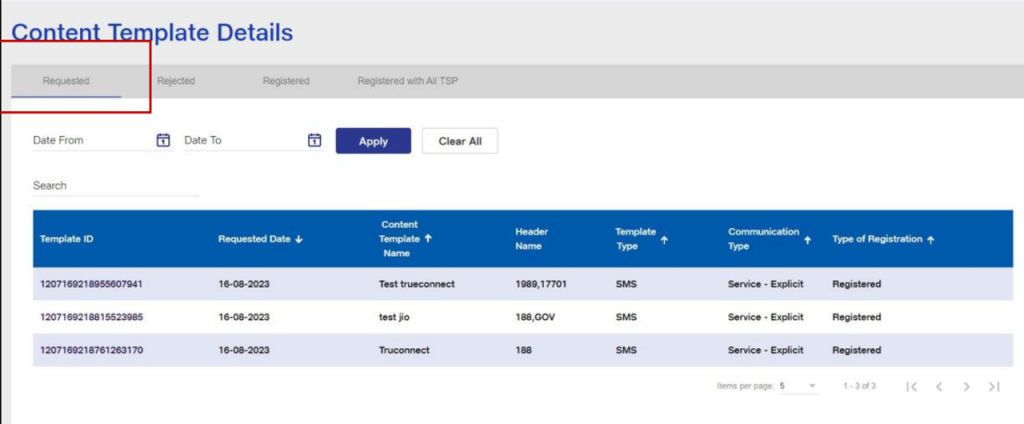Switch to the Rejected tab
Image resolution: width=1024 pixels, height=424 pixels.
click(x=175, y=81)
